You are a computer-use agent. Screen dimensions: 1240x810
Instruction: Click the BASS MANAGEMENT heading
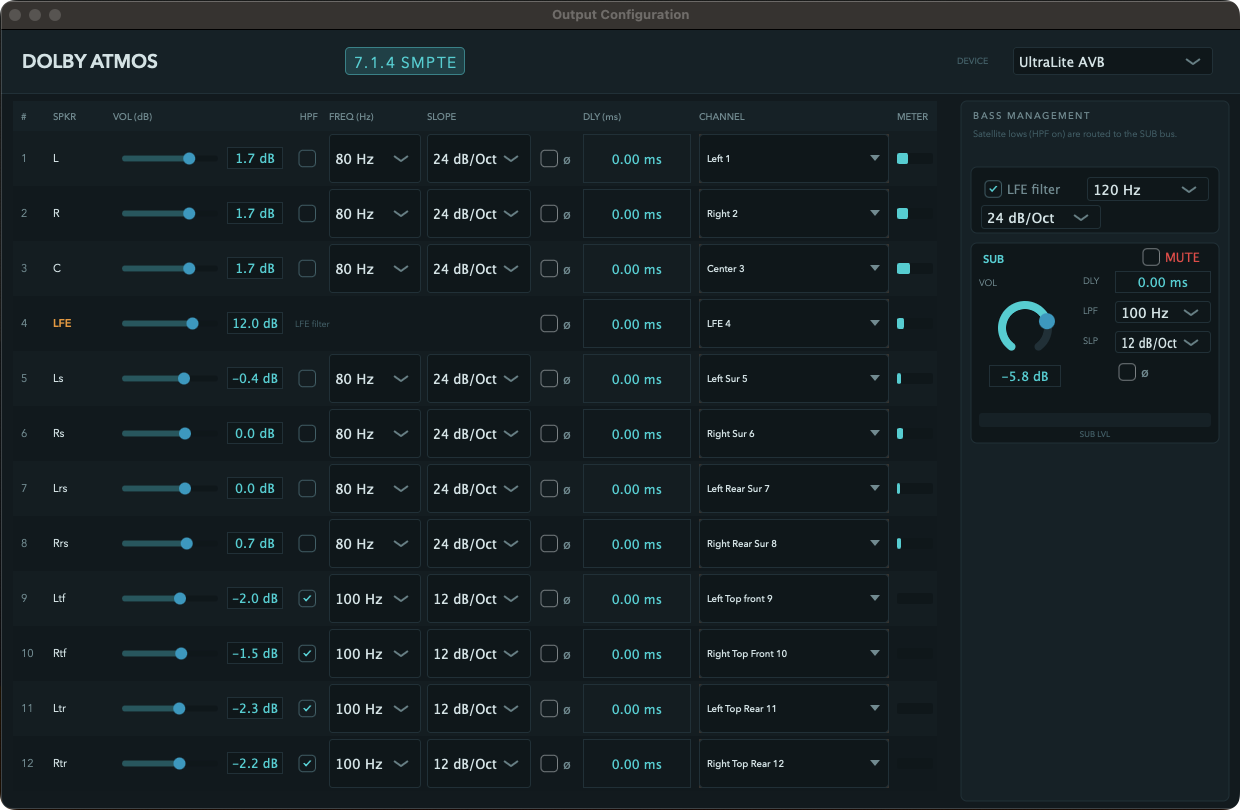[1031, 116]
